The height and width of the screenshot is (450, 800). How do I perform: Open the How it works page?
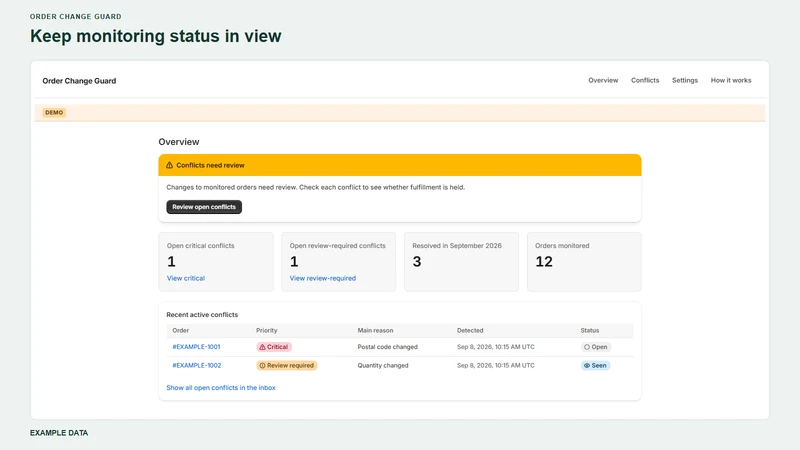tap(731, 80)
